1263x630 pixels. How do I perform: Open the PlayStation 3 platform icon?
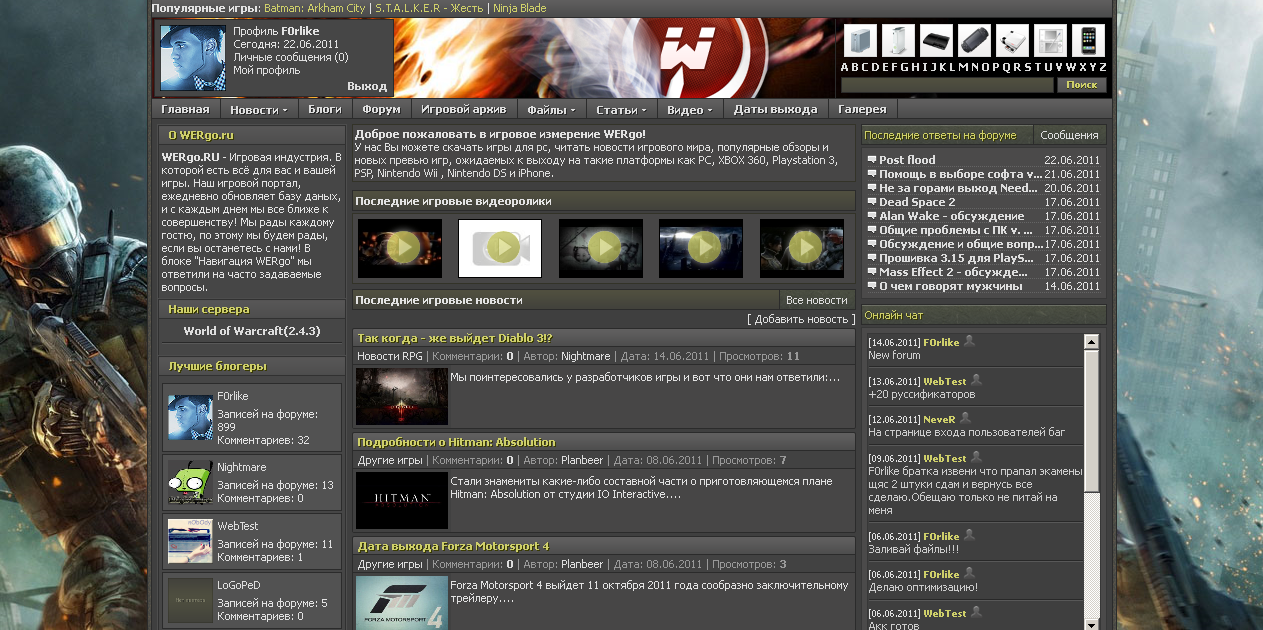coord(936,41)
